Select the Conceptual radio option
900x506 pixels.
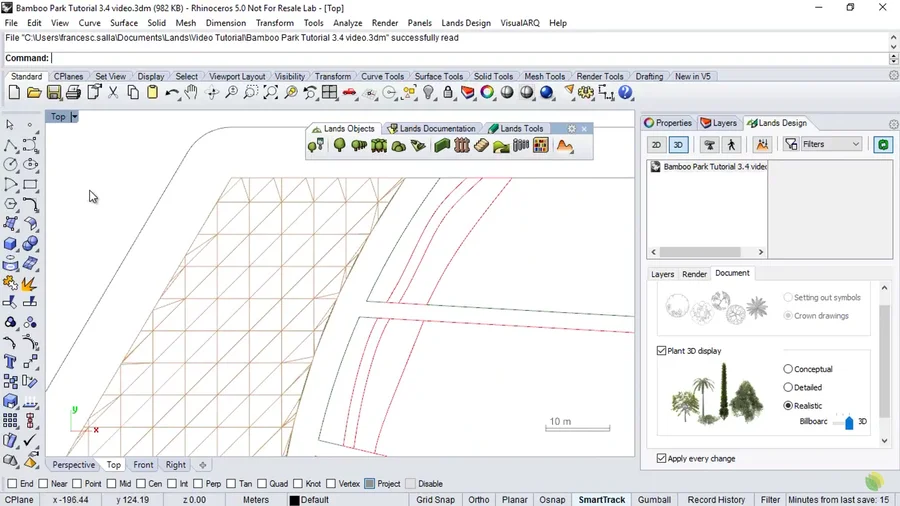coord(788,369)
